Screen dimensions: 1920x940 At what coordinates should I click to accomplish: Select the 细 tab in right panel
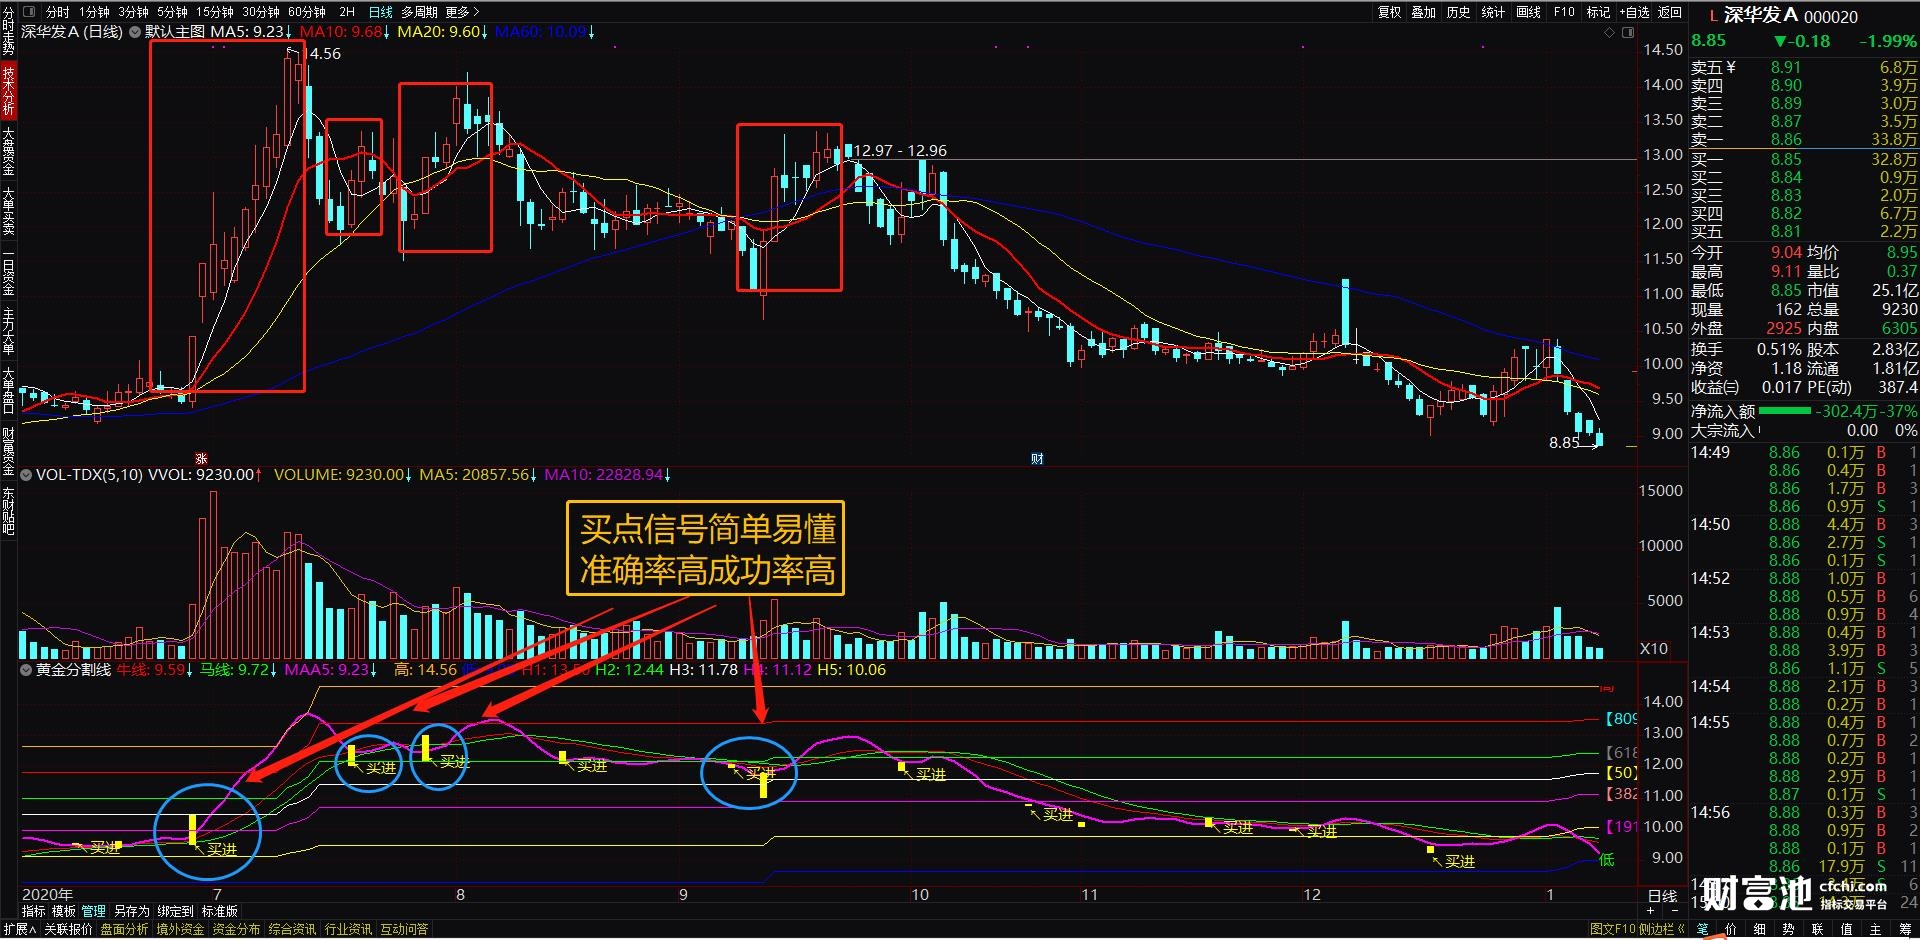(1759, 929)
